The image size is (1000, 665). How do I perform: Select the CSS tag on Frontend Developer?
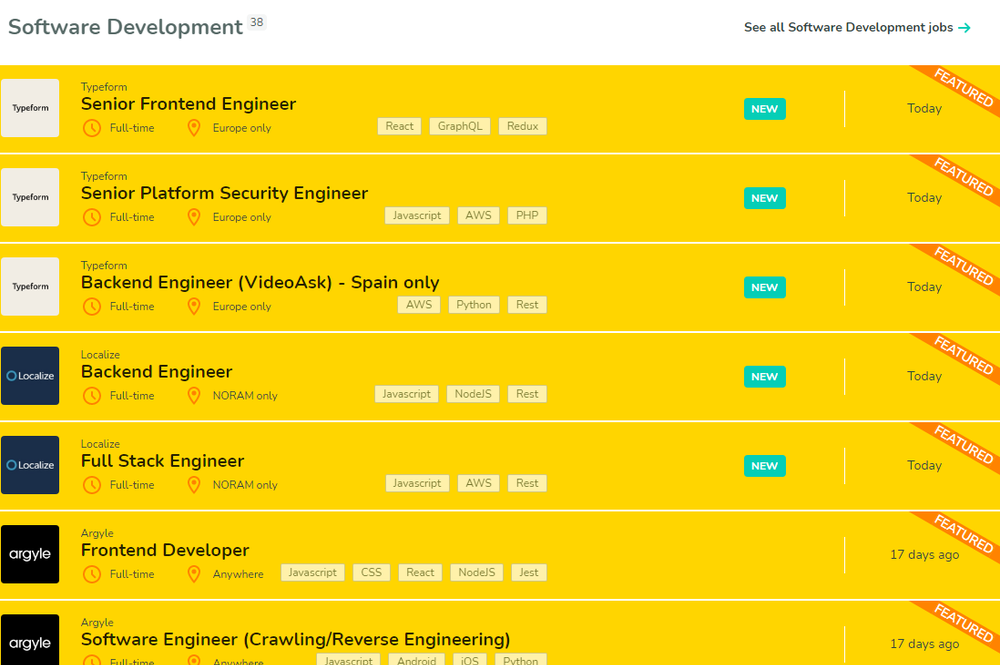coord(371,573)
